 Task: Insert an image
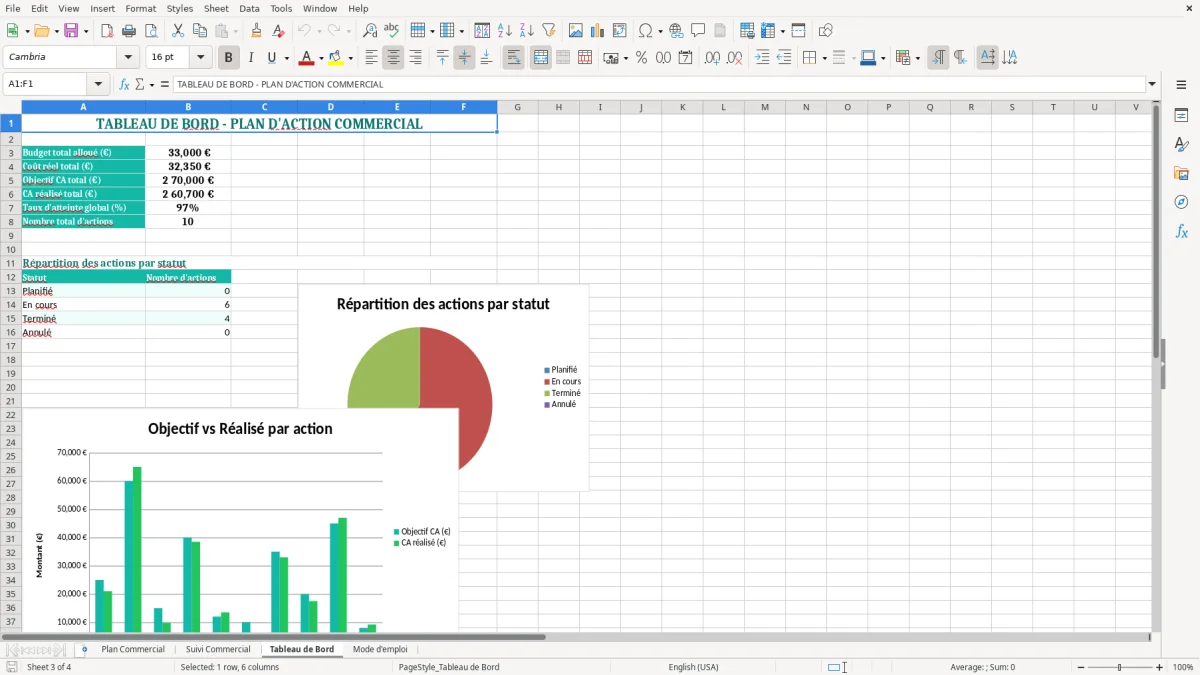pyautogui.click(x=576, y=31)
